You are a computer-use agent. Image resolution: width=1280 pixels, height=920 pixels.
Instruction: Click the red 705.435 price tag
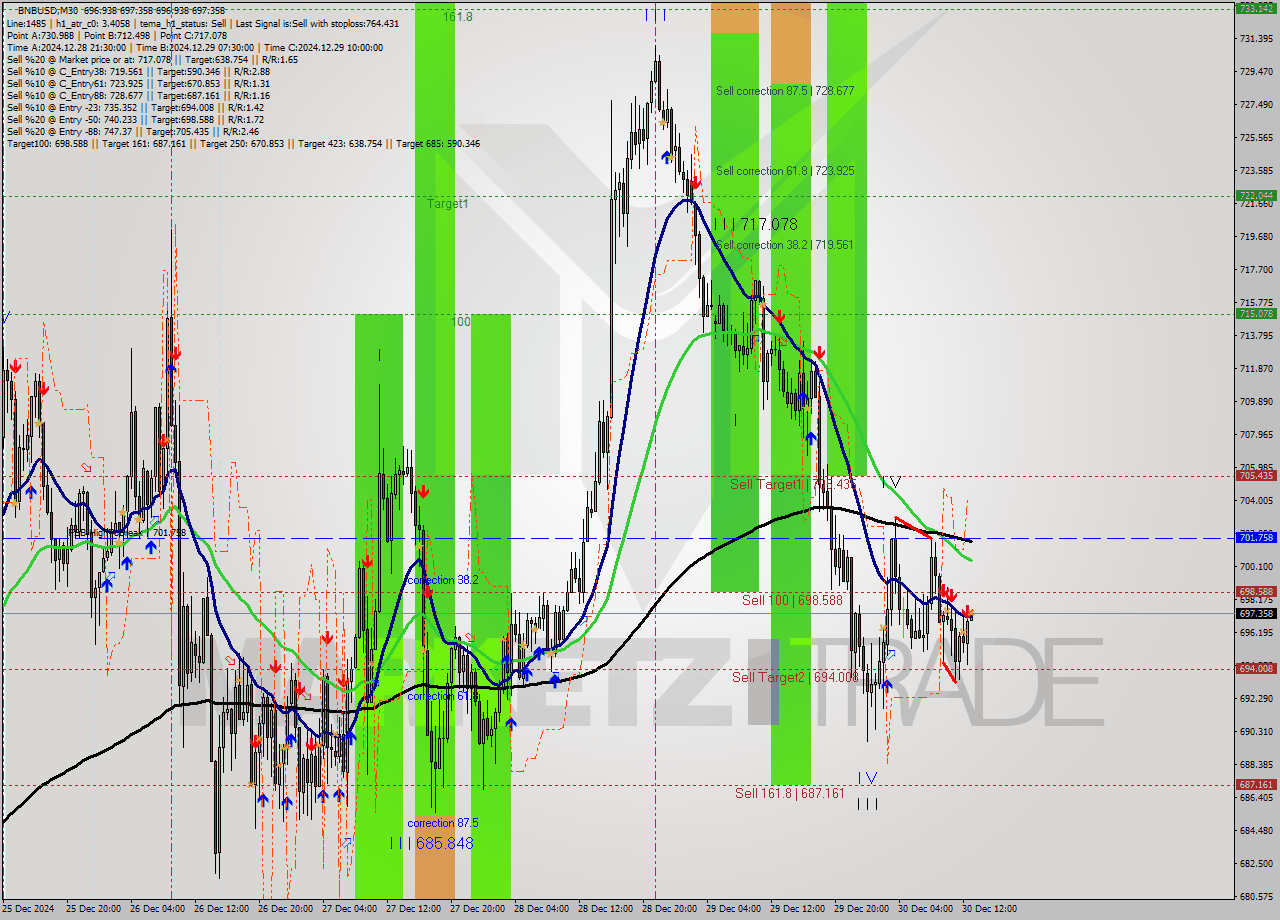[1256, 476]
